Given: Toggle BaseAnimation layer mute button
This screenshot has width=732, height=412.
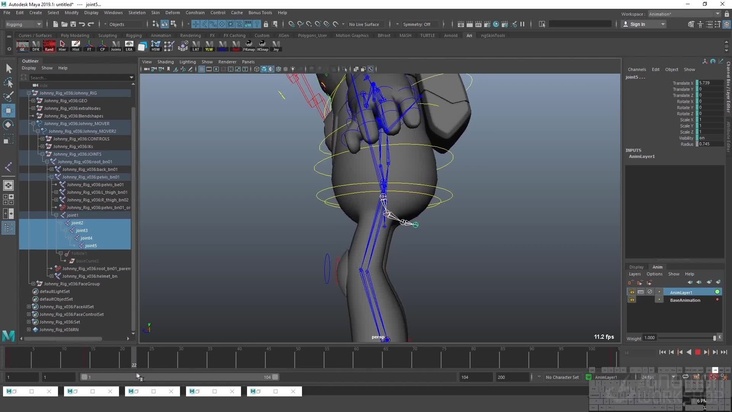Looking at the screenshot, I should 632,300.
